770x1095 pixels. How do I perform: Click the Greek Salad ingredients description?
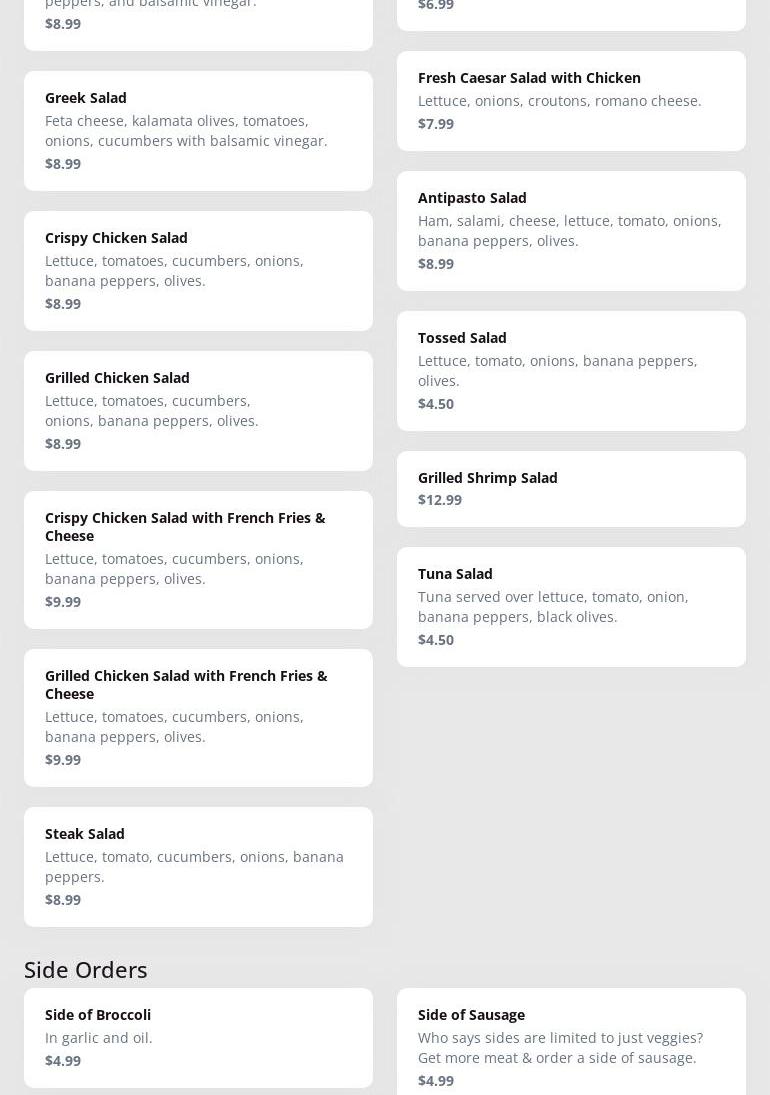[186, 131]
